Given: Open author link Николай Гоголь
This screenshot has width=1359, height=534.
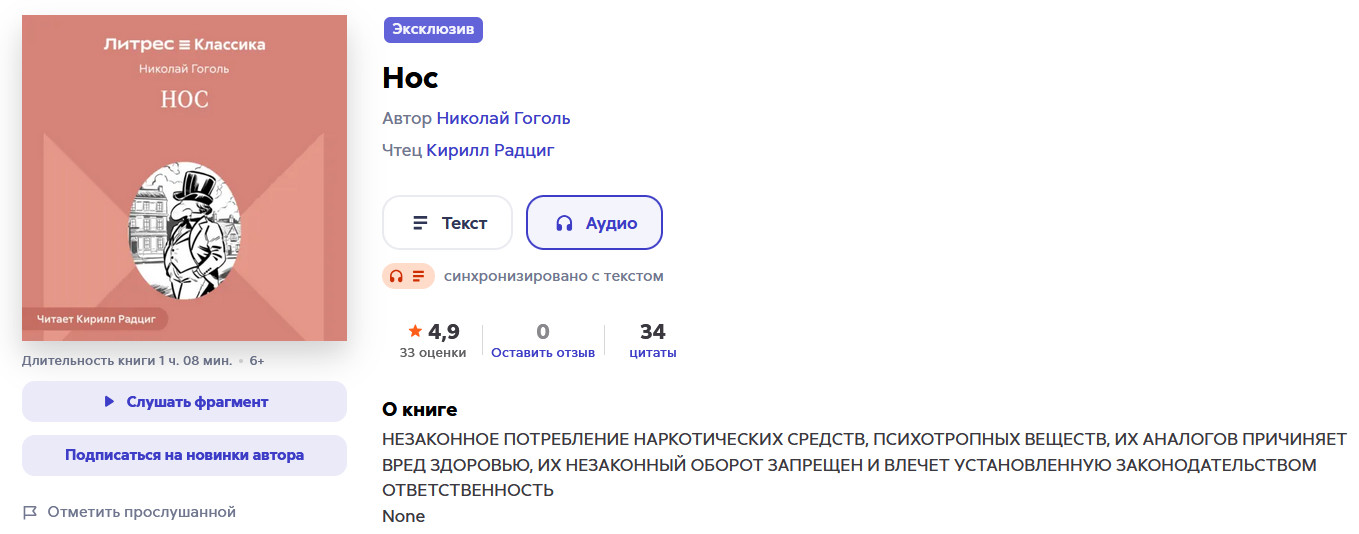Looking at the screenshot, I should pos(503,118).
